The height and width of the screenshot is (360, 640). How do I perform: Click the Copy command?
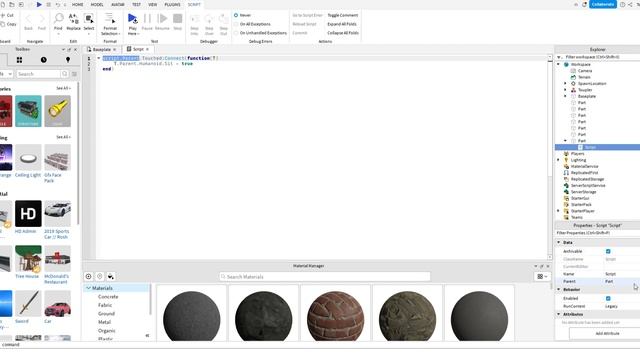(8, 24)
